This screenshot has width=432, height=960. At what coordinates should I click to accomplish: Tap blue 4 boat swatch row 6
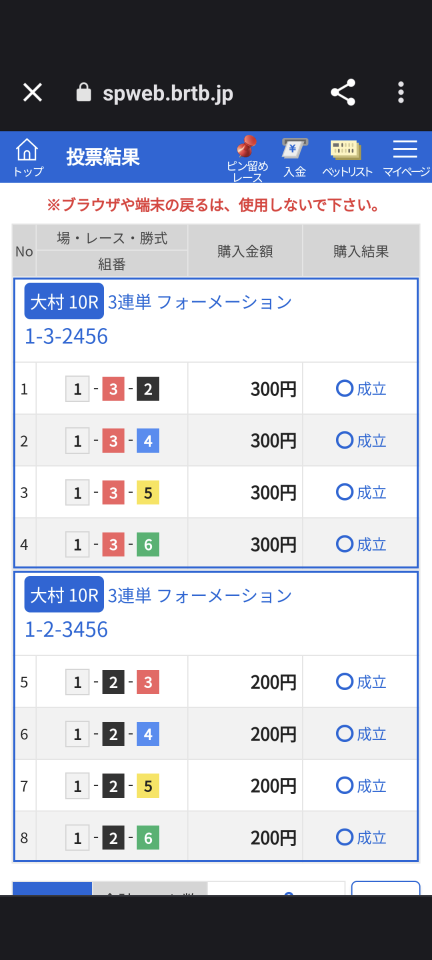[147, 734]
